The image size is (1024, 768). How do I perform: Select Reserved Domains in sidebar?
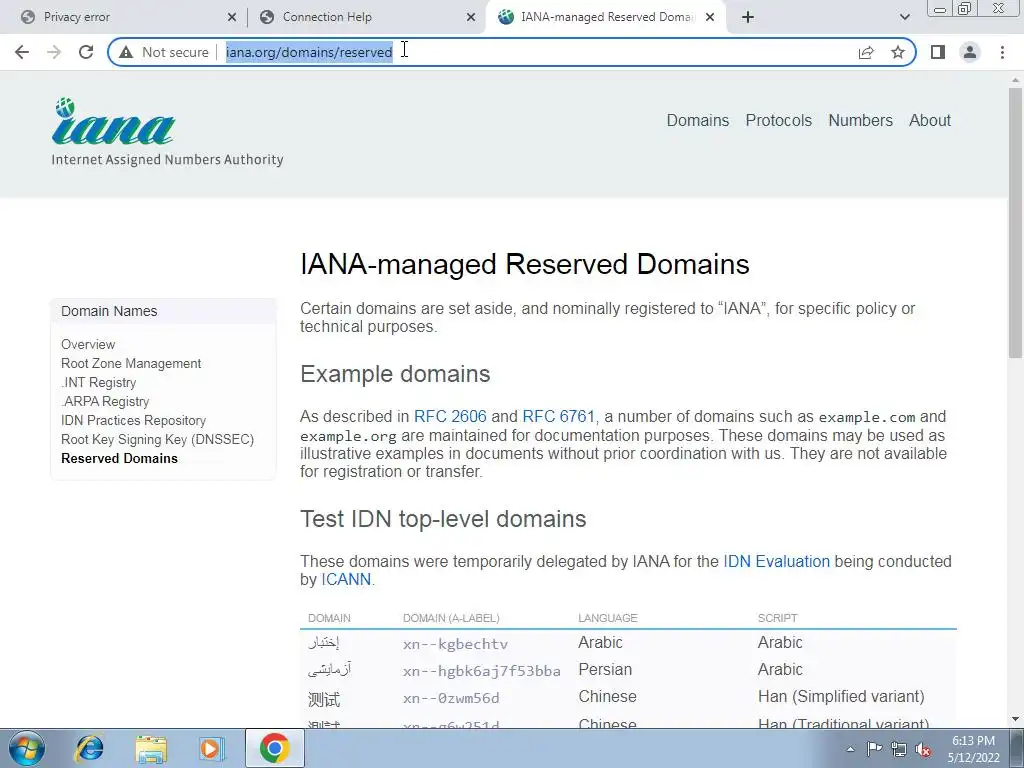click(120, 458)
